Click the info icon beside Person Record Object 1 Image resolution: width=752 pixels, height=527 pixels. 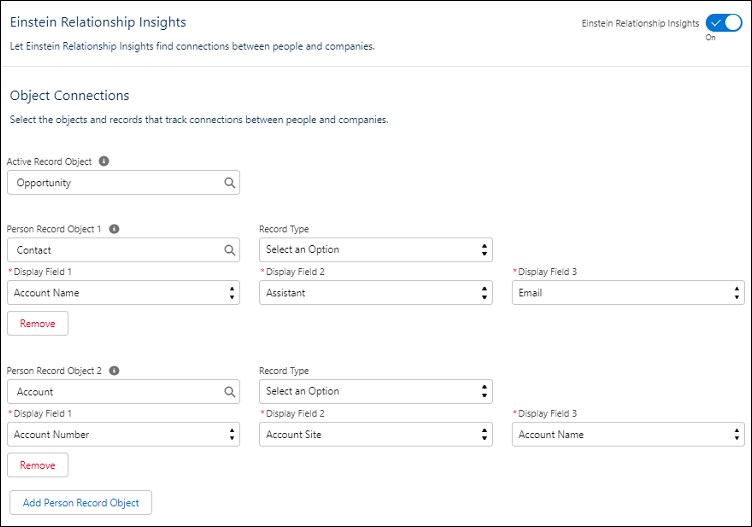[114, 229]
